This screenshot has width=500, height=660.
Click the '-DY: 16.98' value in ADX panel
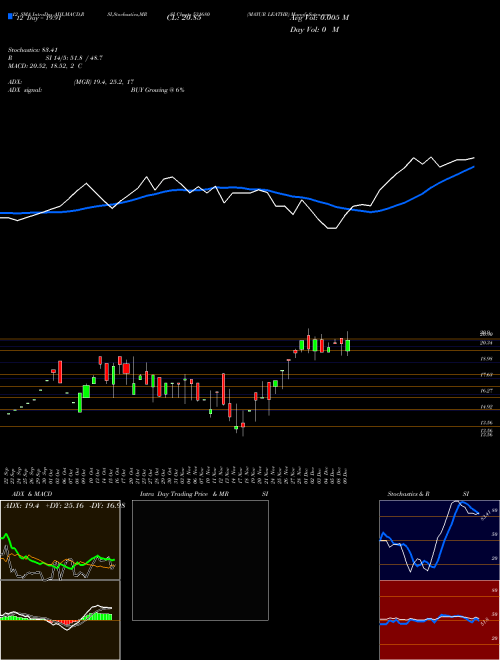pyautogui.click(x=106, y=506)
